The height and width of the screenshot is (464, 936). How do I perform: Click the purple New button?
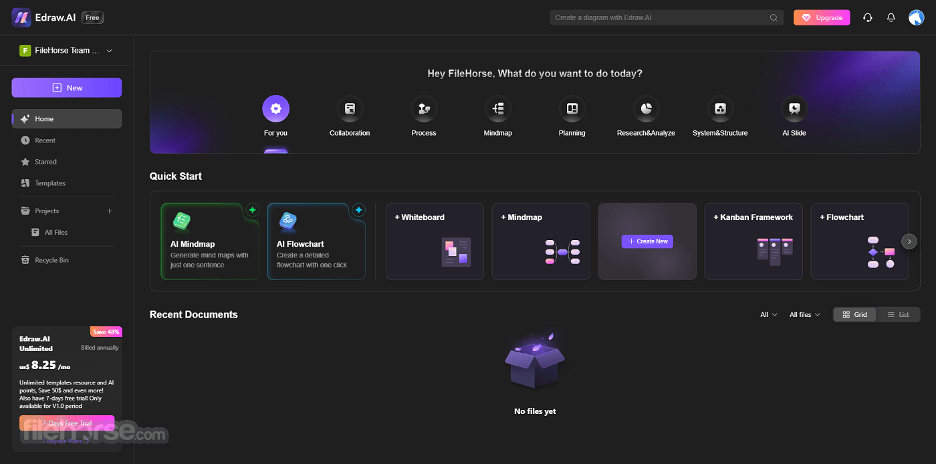pos(67,88)
